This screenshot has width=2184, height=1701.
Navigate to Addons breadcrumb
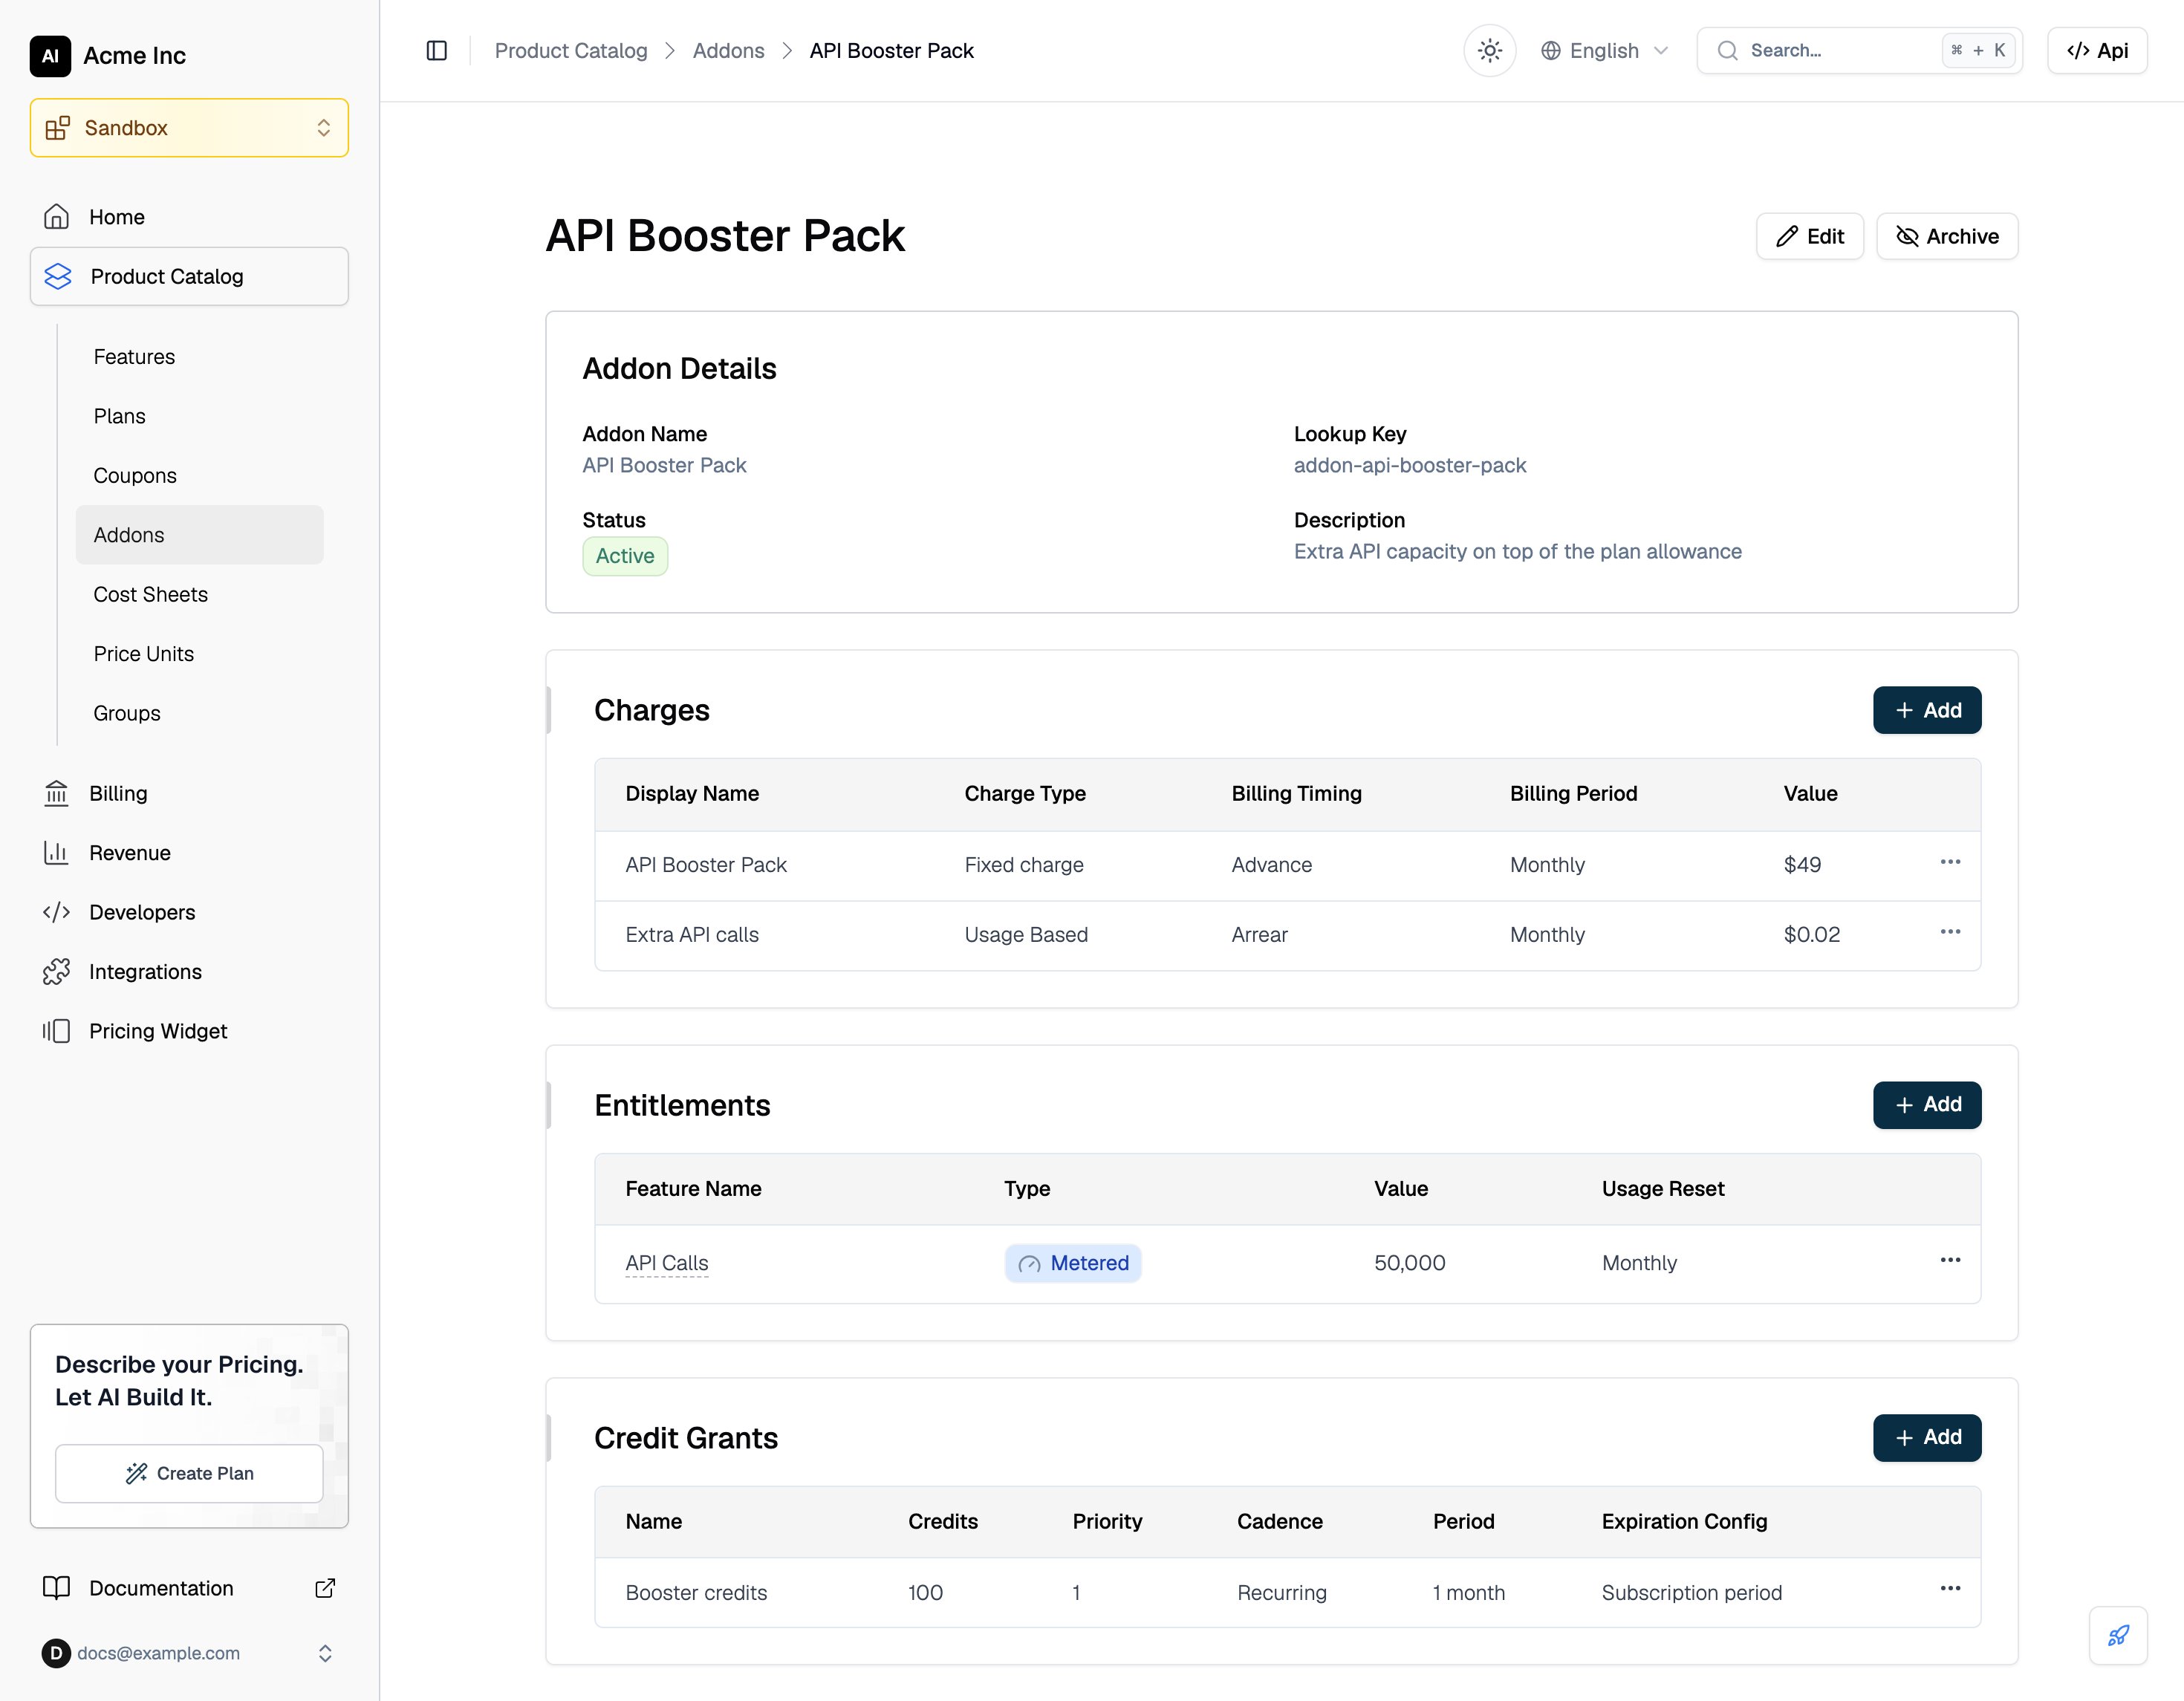pyautogui.click(x=728, y=51)
